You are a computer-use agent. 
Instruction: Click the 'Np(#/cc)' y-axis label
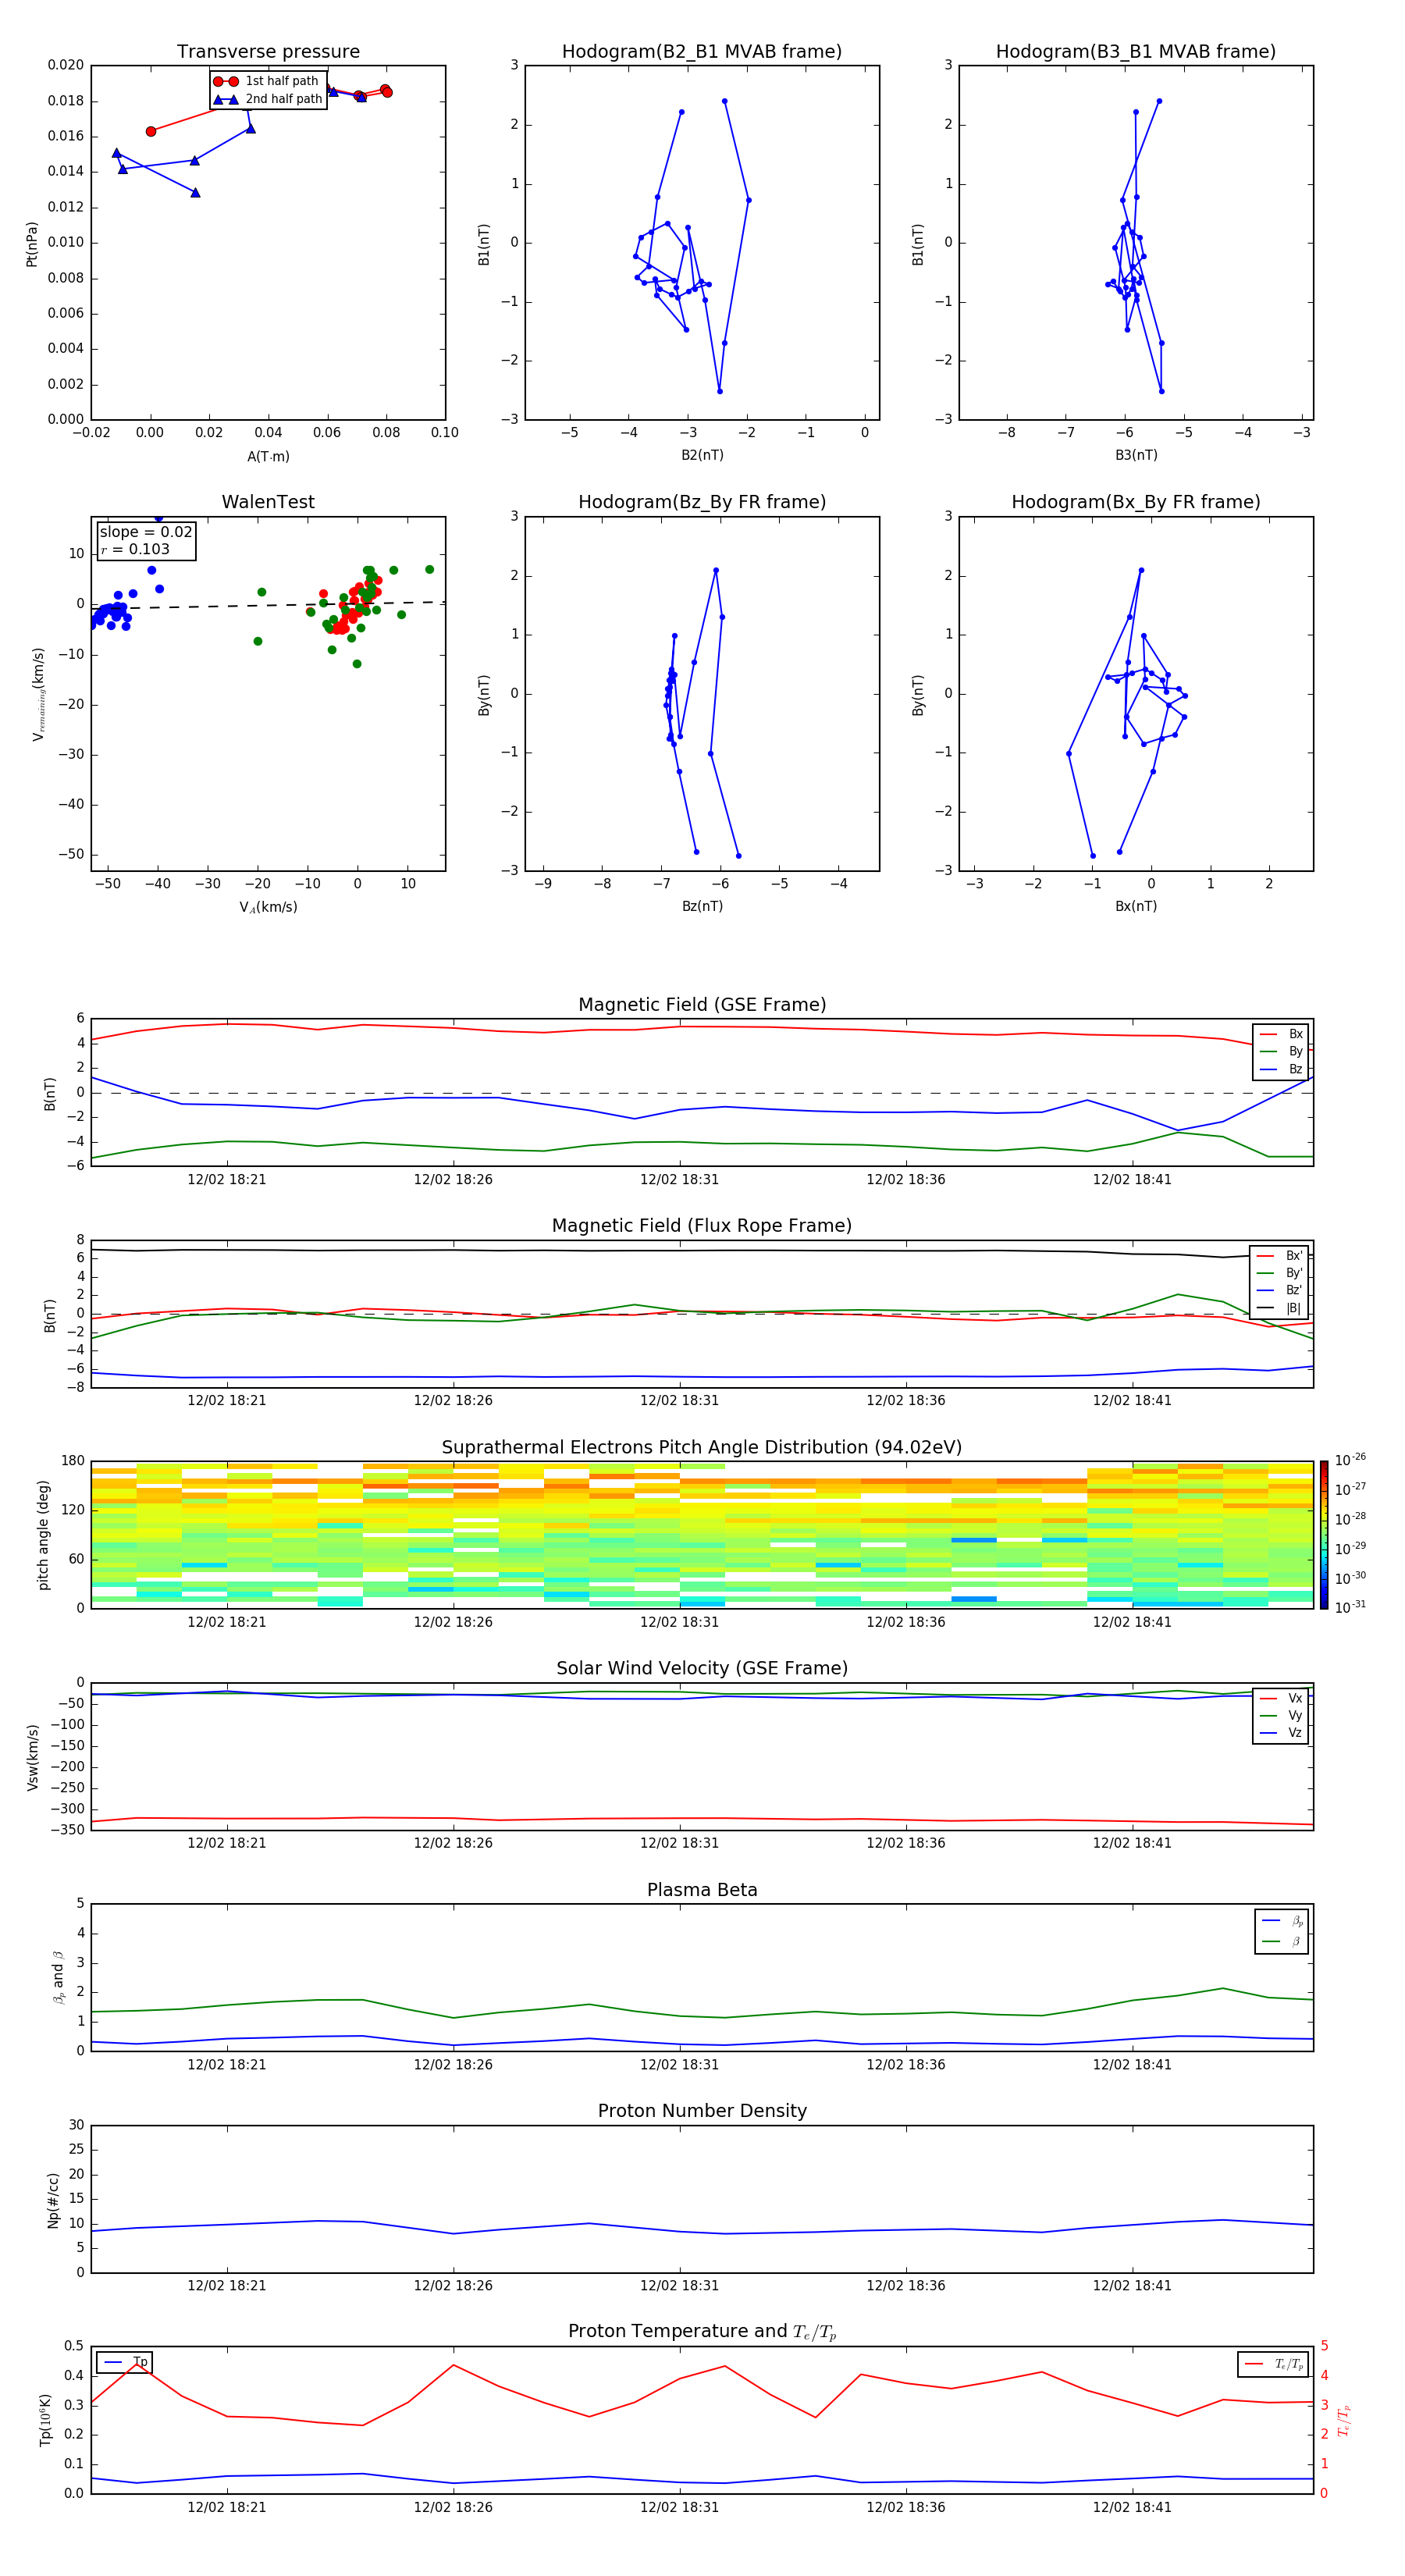click(x=53, y=2200)
